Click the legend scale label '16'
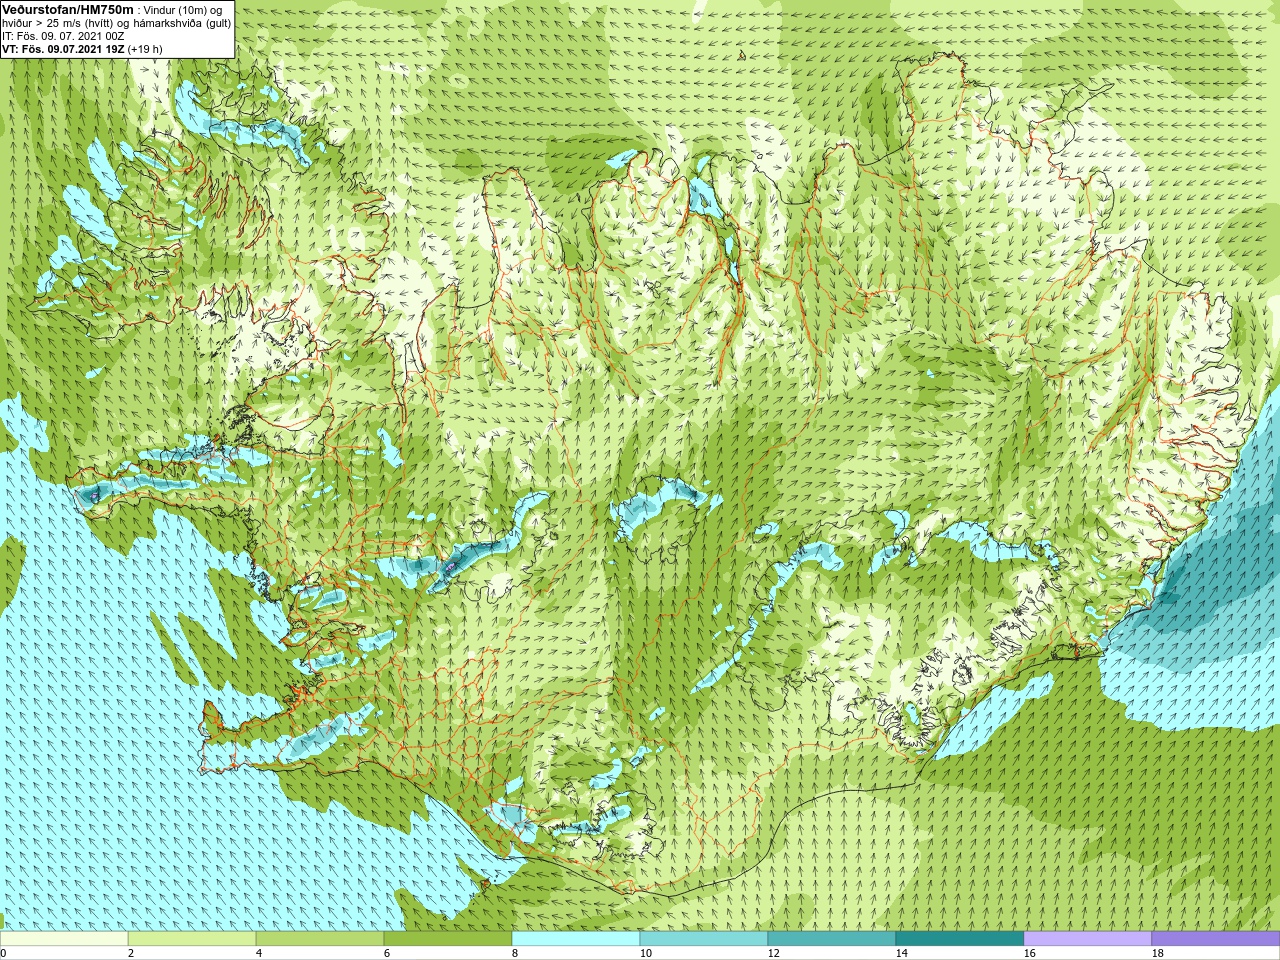 pos(1029,953)
